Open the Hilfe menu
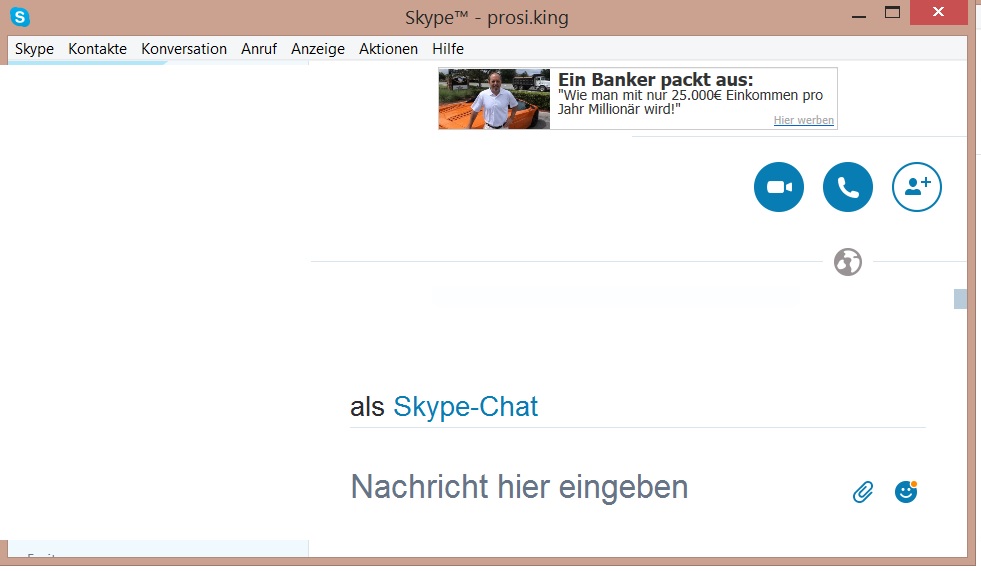 click(x=448, y=49)
